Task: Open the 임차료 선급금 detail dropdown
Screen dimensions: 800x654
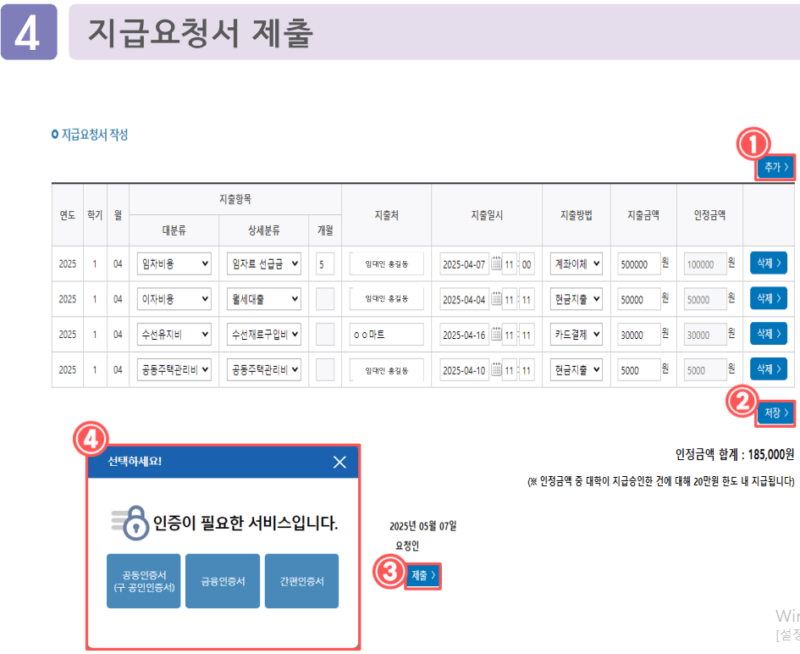Action: click(x=264, y=264)
